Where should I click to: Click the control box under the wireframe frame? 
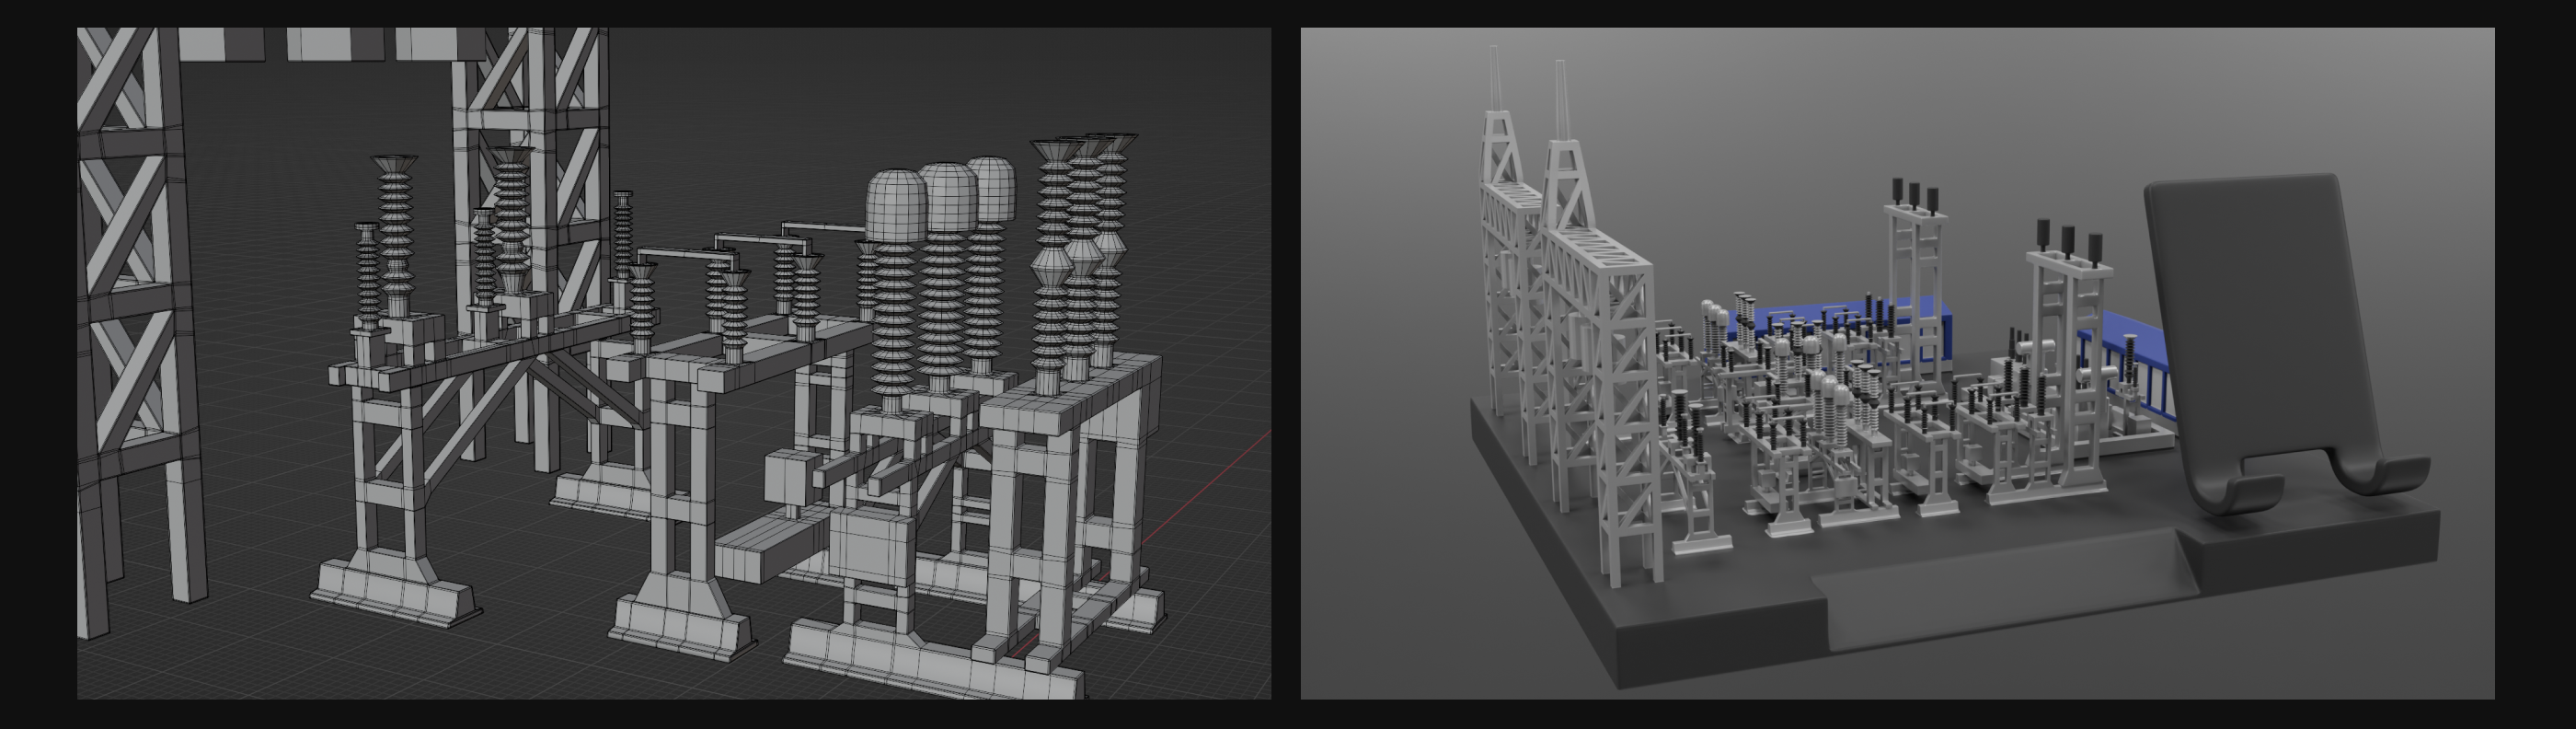[874, 545]
